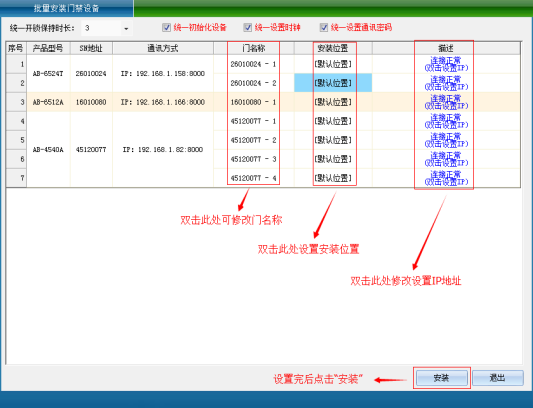Click the SN地址 column header
This screenshot has width=533, height=408.
point(91,48)
